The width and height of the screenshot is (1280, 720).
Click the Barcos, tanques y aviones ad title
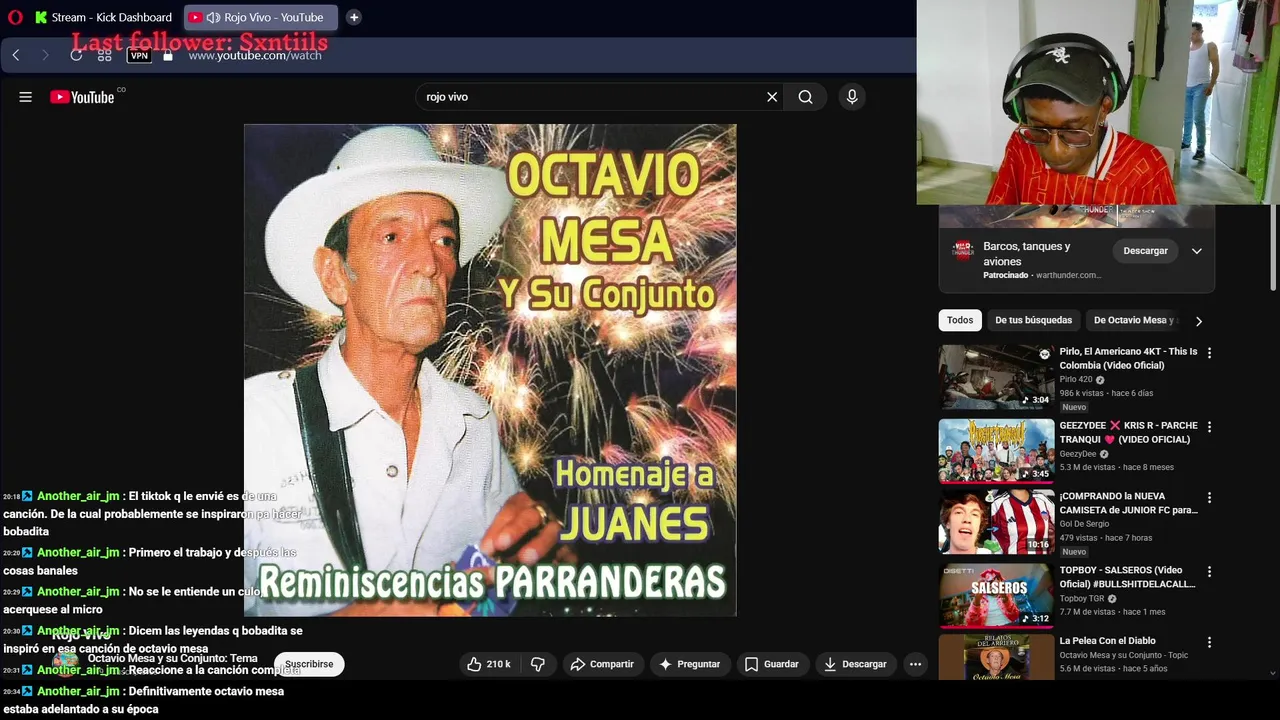pos(1027,254)
